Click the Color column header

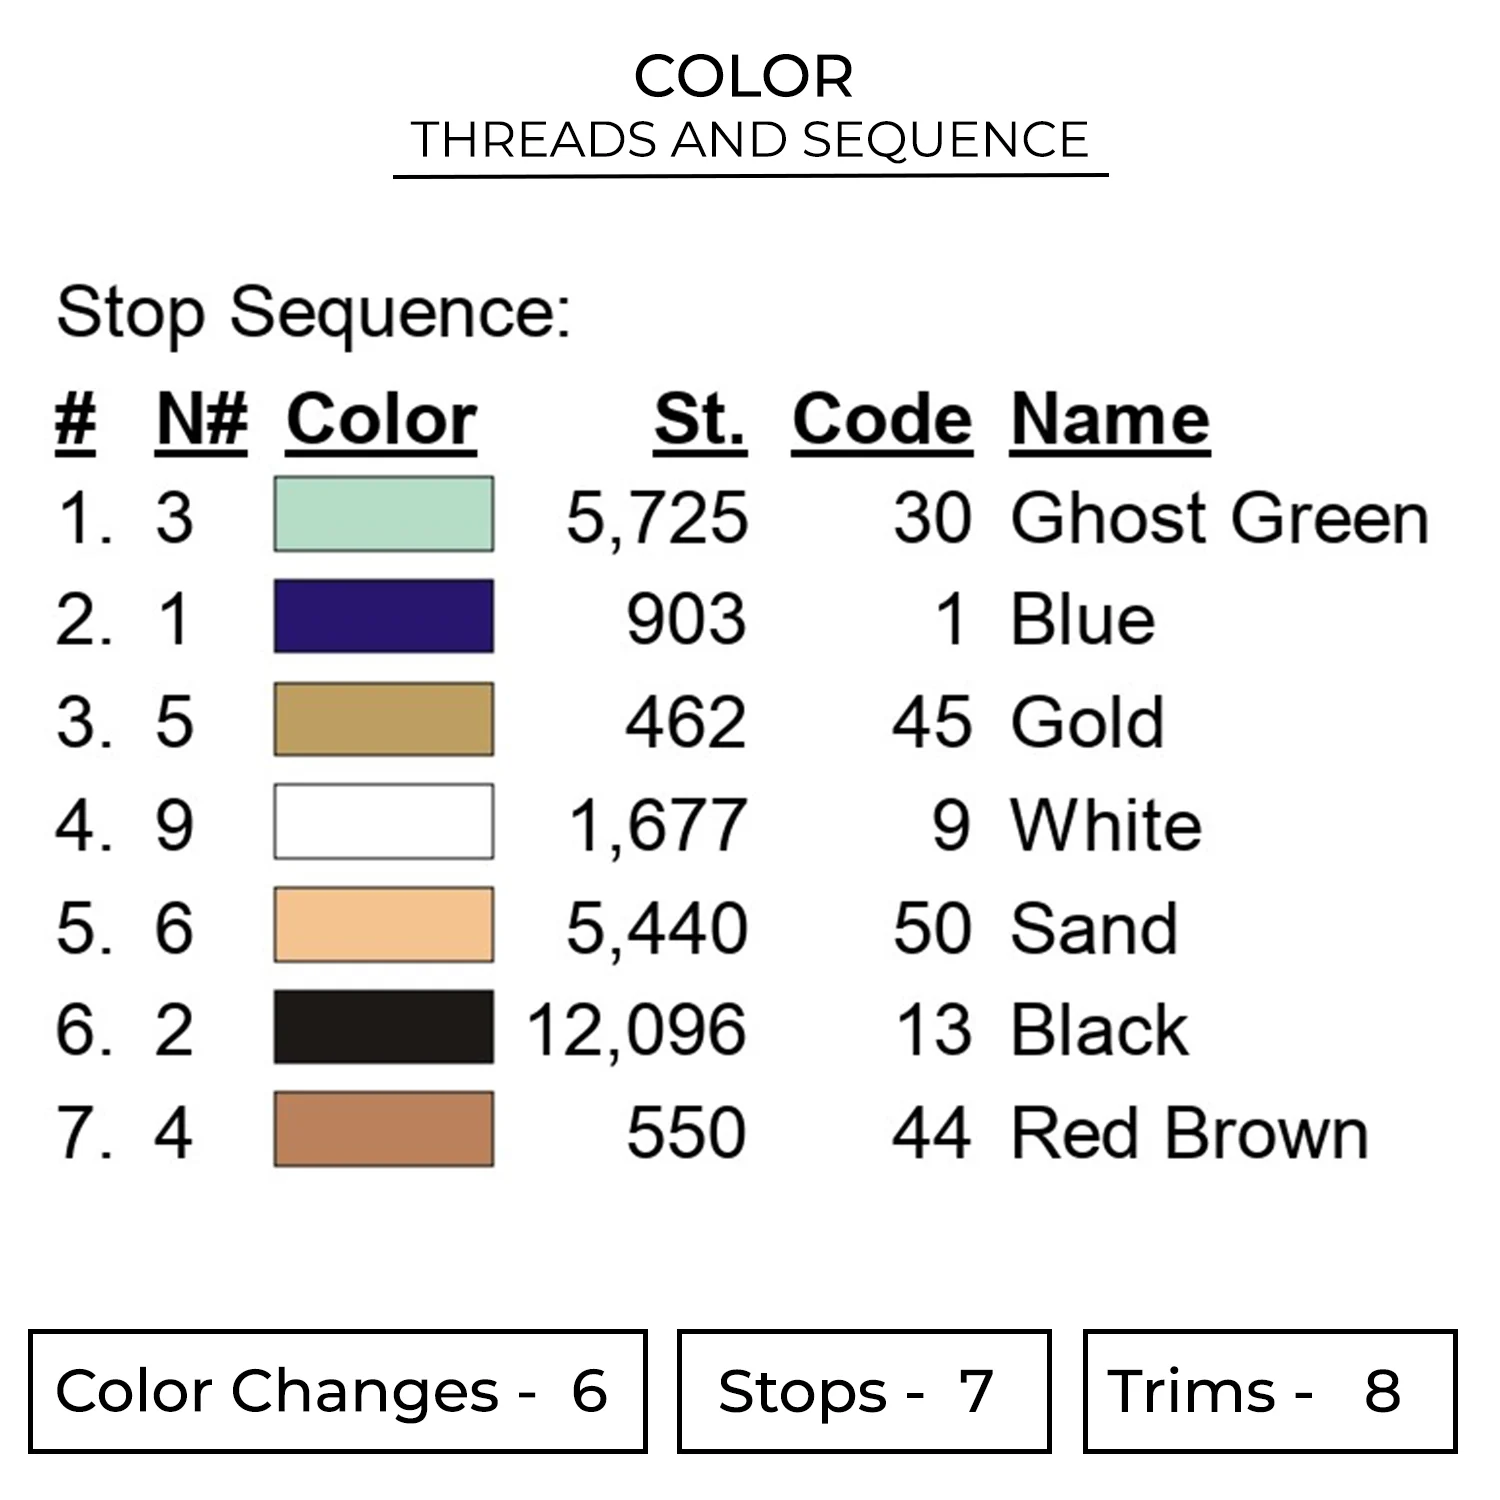tap(381, 420)
